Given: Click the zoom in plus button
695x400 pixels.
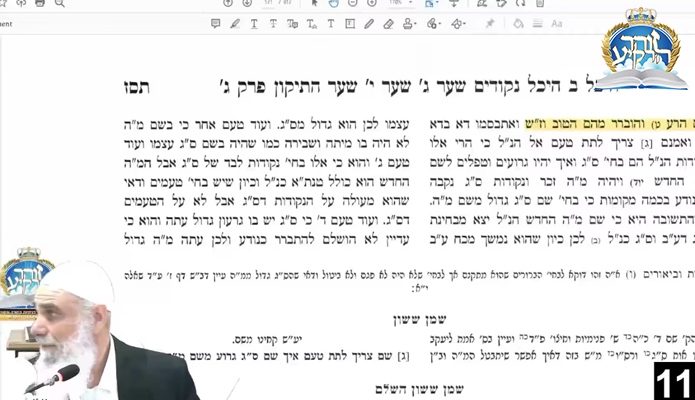Looking at the screenshot, I should coord(371,4).
